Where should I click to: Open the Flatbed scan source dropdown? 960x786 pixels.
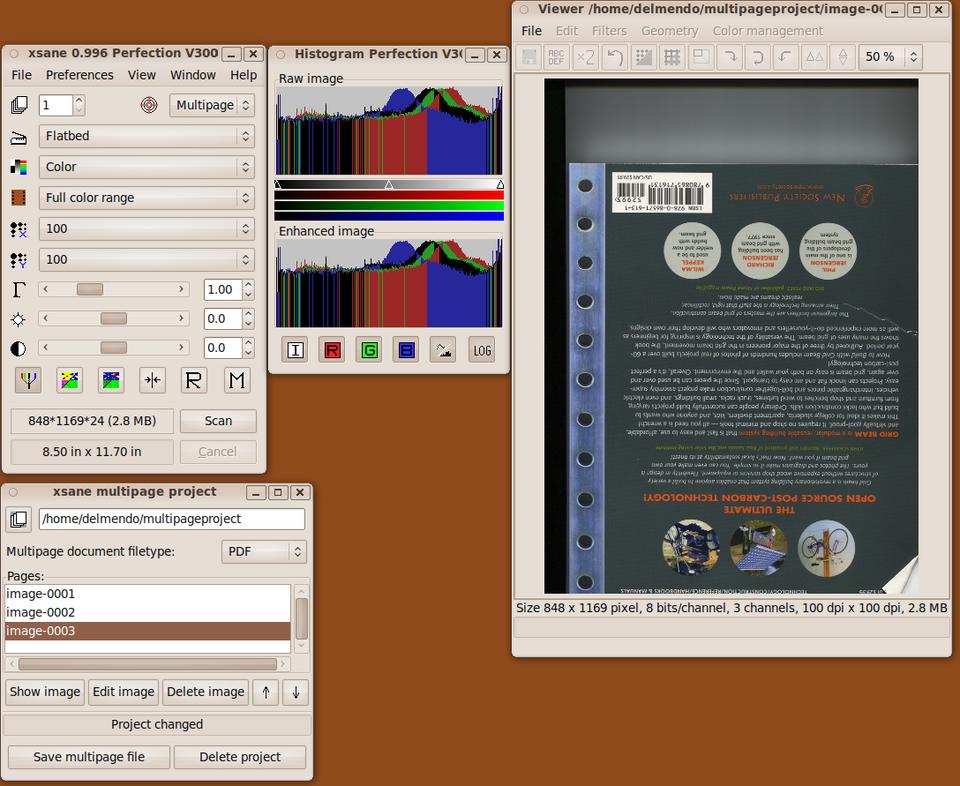tap(146, 136)
